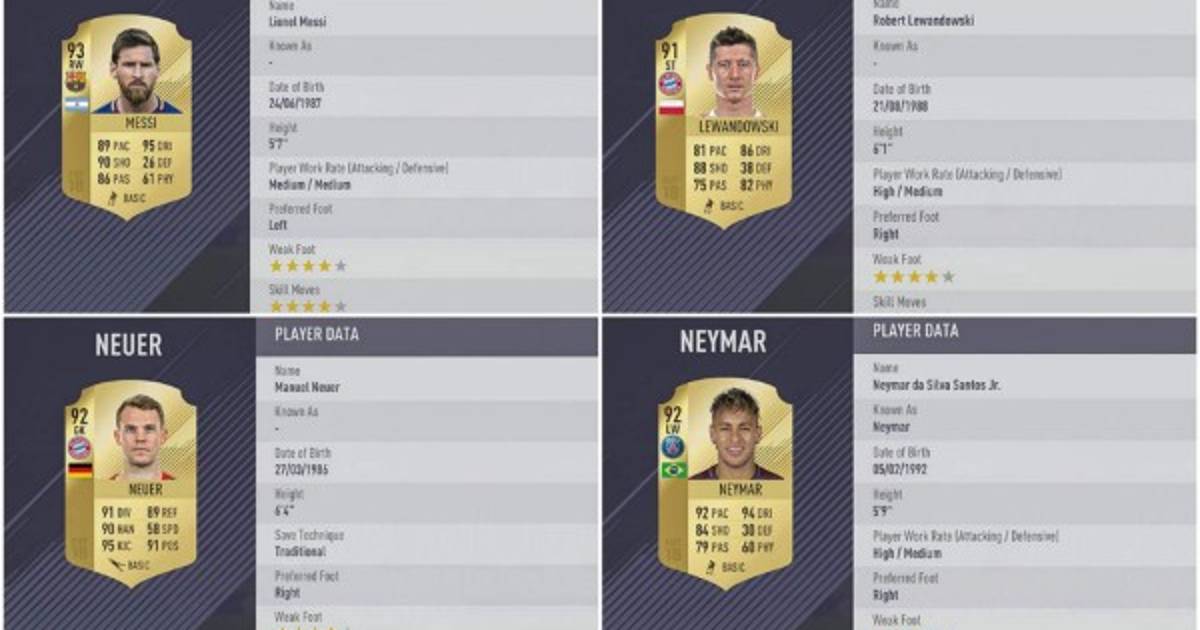
Task: Click the NEUER name heading
Action: click(128, 345)
